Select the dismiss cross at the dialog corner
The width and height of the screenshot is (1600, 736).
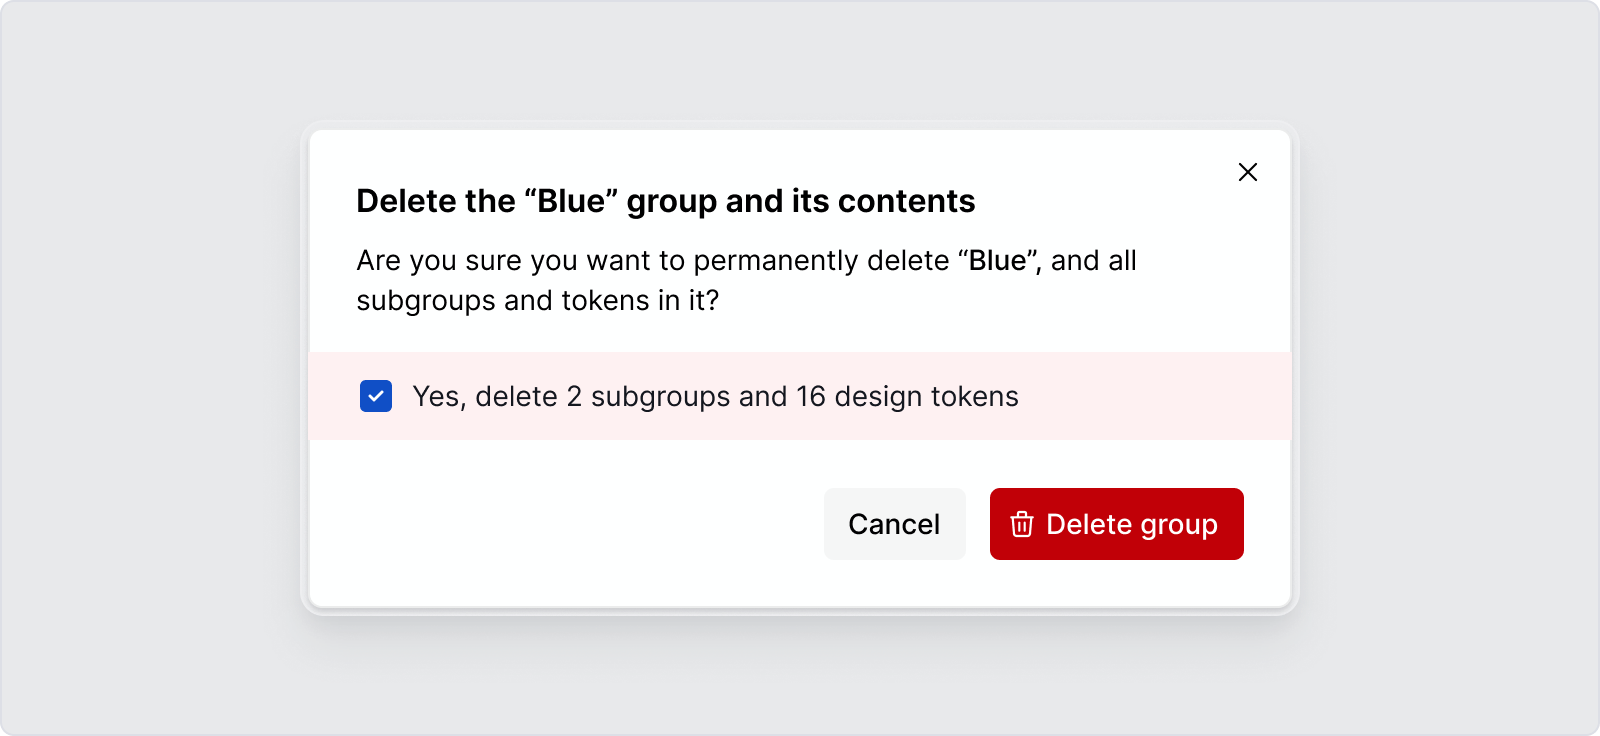click(x=1248, y=171)
